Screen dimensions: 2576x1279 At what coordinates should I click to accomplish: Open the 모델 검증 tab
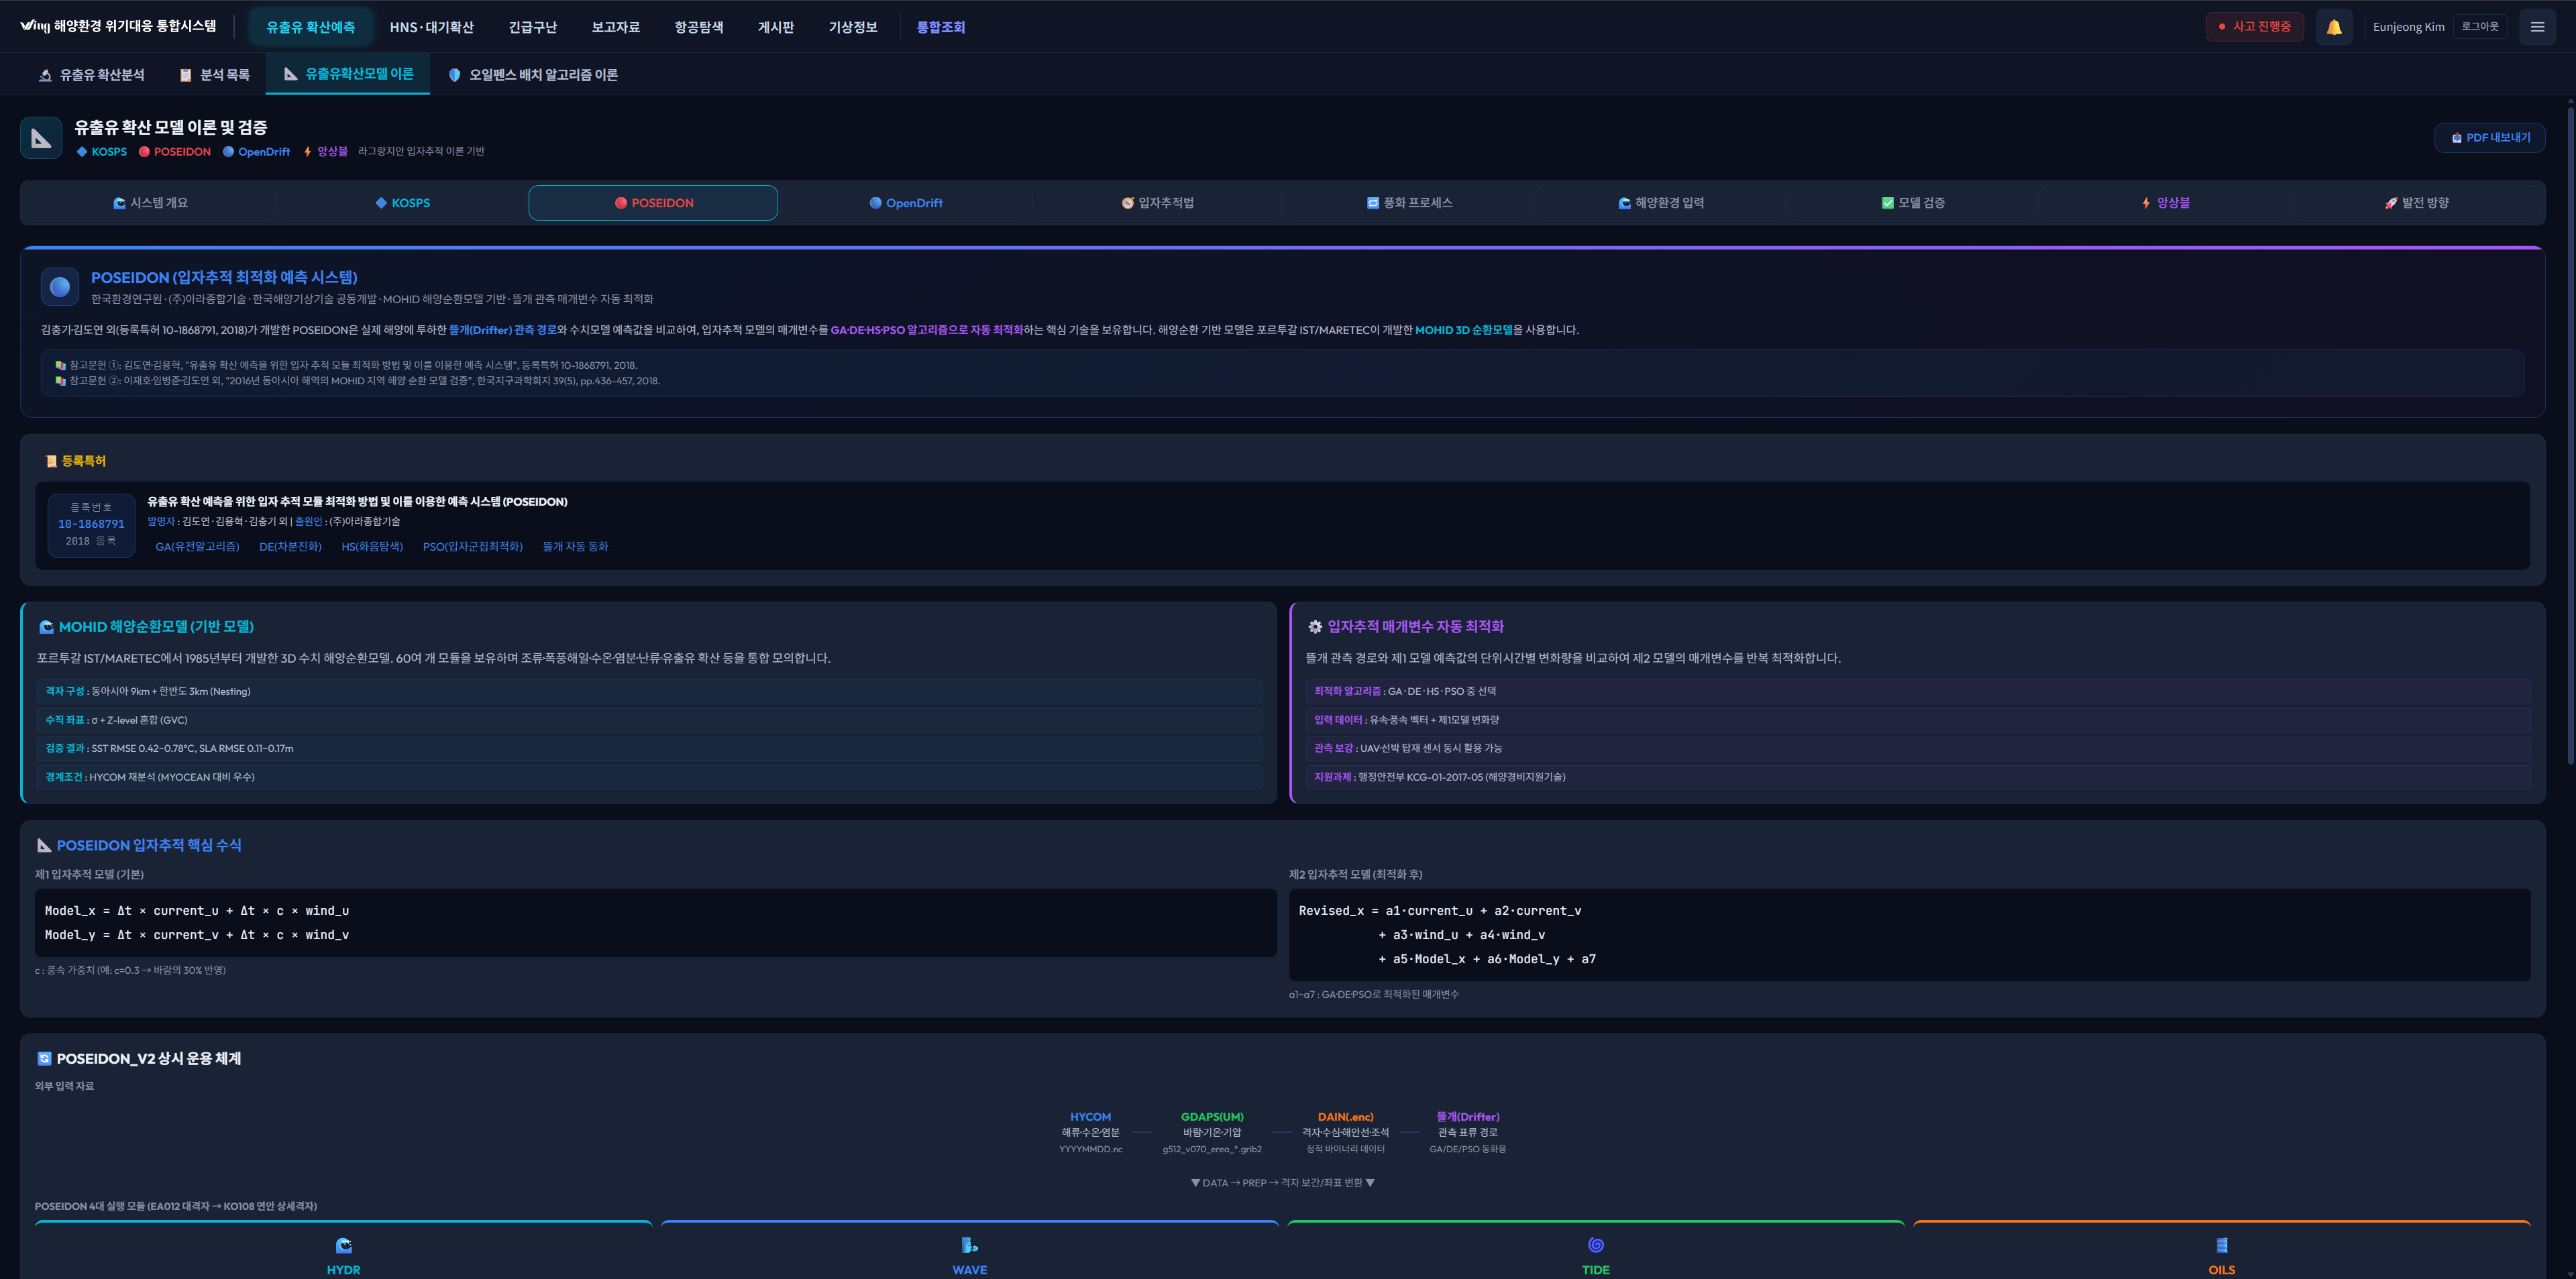pyautogui.click(x=1912, y=203)
